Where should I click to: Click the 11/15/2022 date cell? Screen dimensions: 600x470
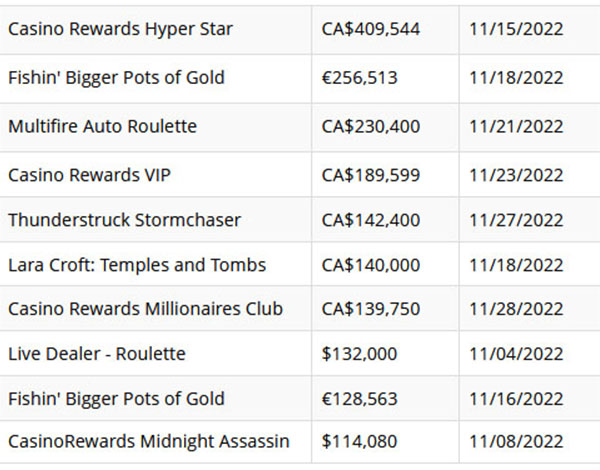(516, 29)
